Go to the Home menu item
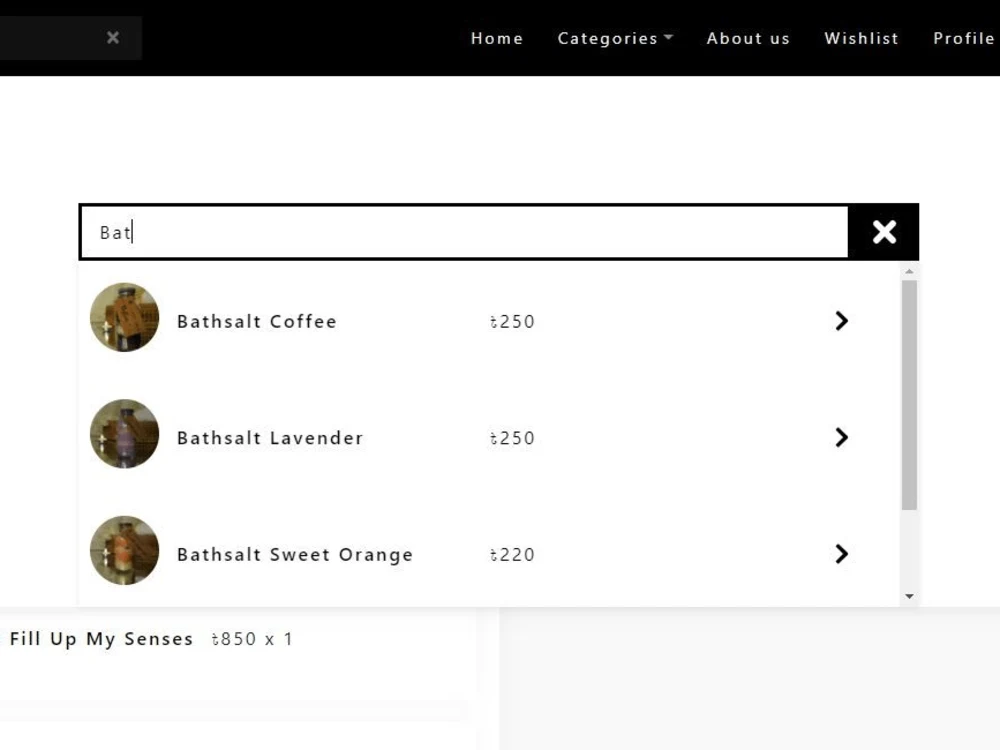The width and height of the screenshot is (1000, 750). pyautogui.click(x=497, y=38)
